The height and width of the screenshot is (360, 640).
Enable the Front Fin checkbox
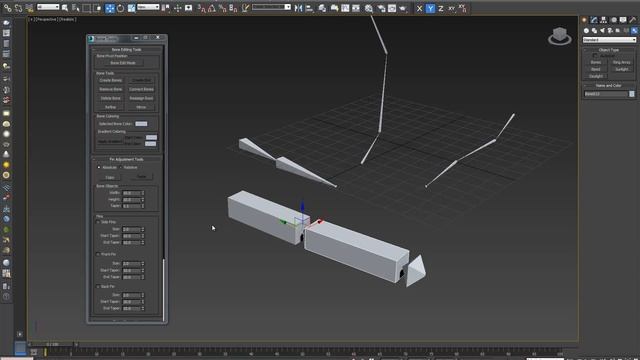click(98, 254)
